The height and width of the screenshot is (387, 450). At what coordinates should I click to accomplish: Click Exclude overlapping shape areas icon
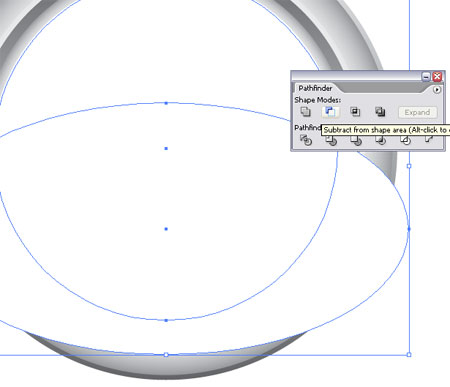pos(380,112)
